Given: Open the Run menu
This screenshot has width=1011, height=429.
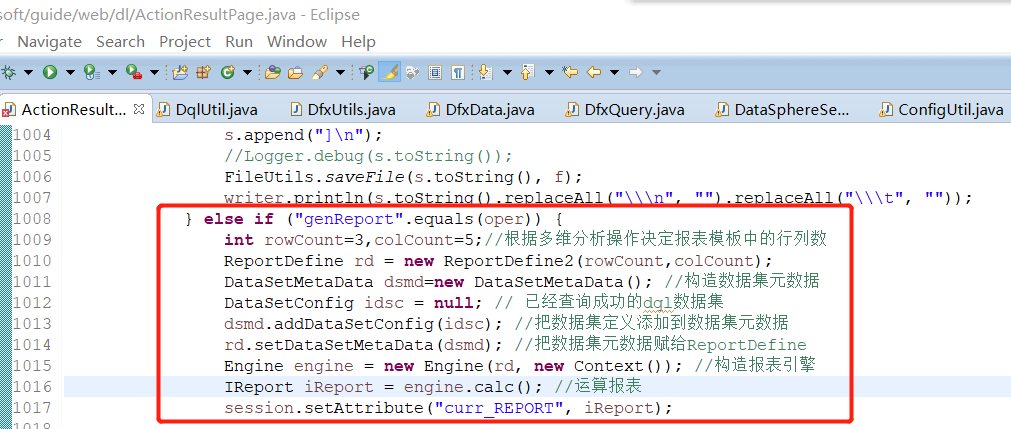Looking at the screenshot, I should point(239,42).
